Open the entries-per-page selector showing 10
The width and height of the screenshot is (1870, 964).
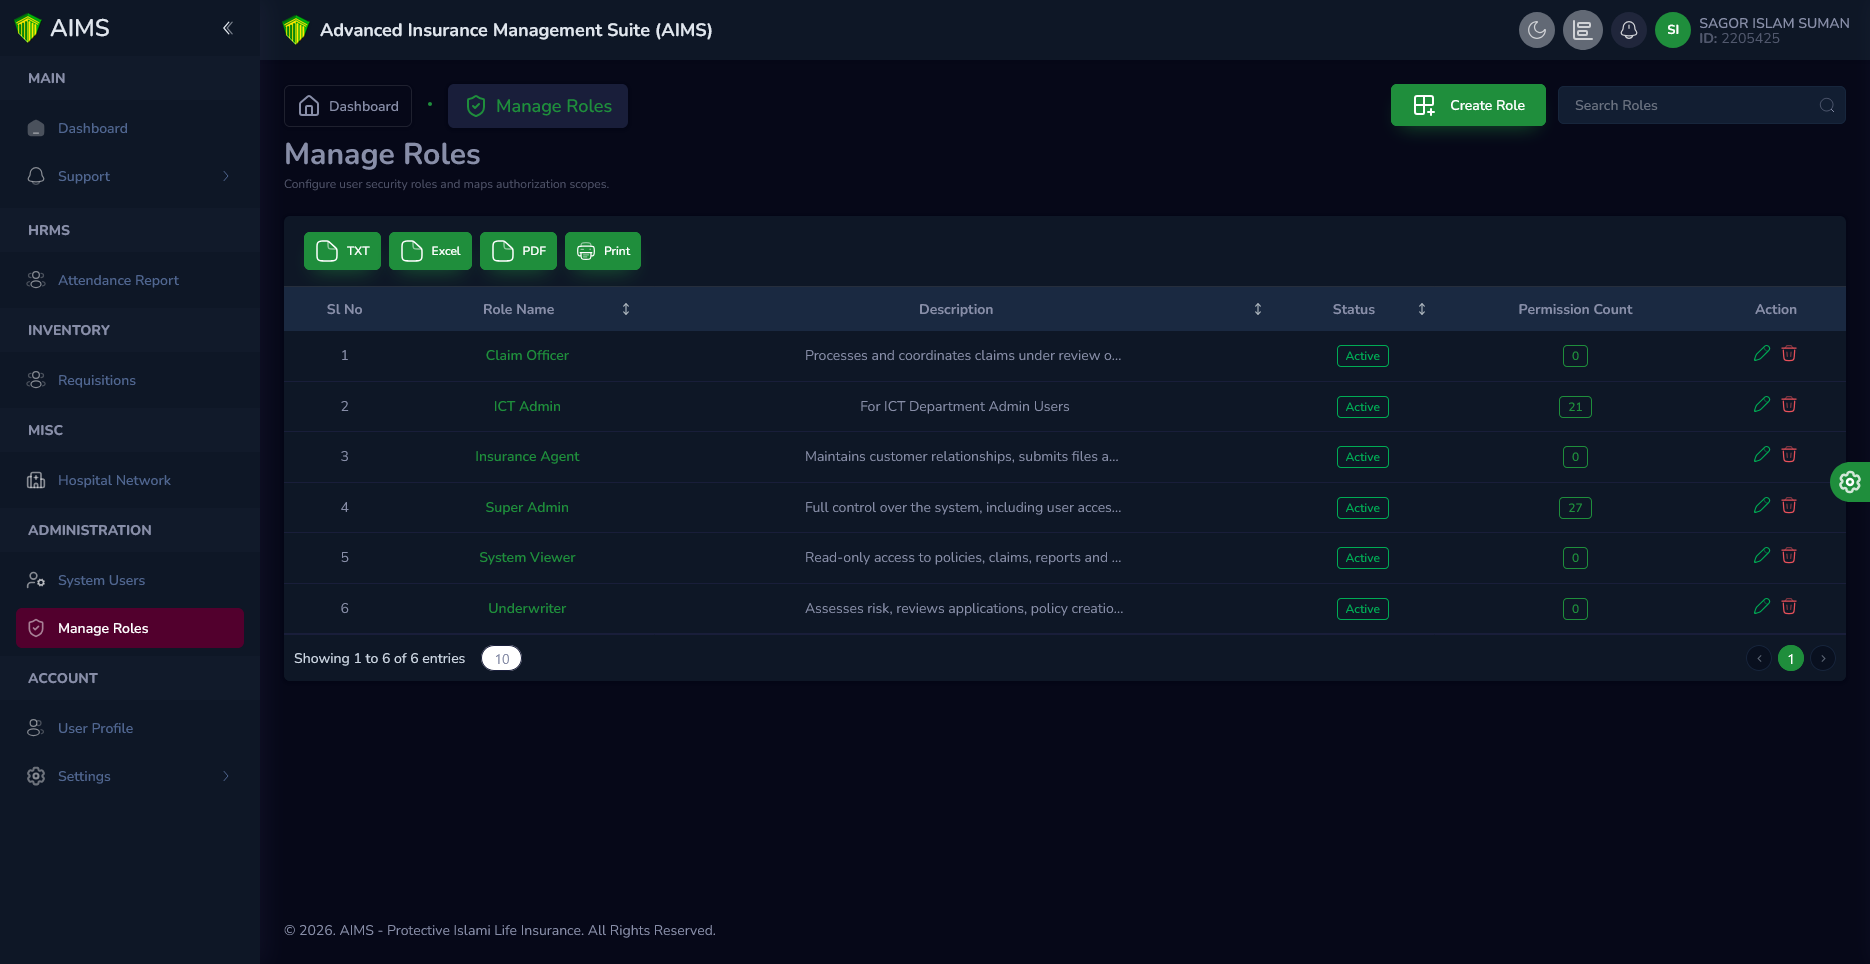pyautogui.click(x=502, y=658)
